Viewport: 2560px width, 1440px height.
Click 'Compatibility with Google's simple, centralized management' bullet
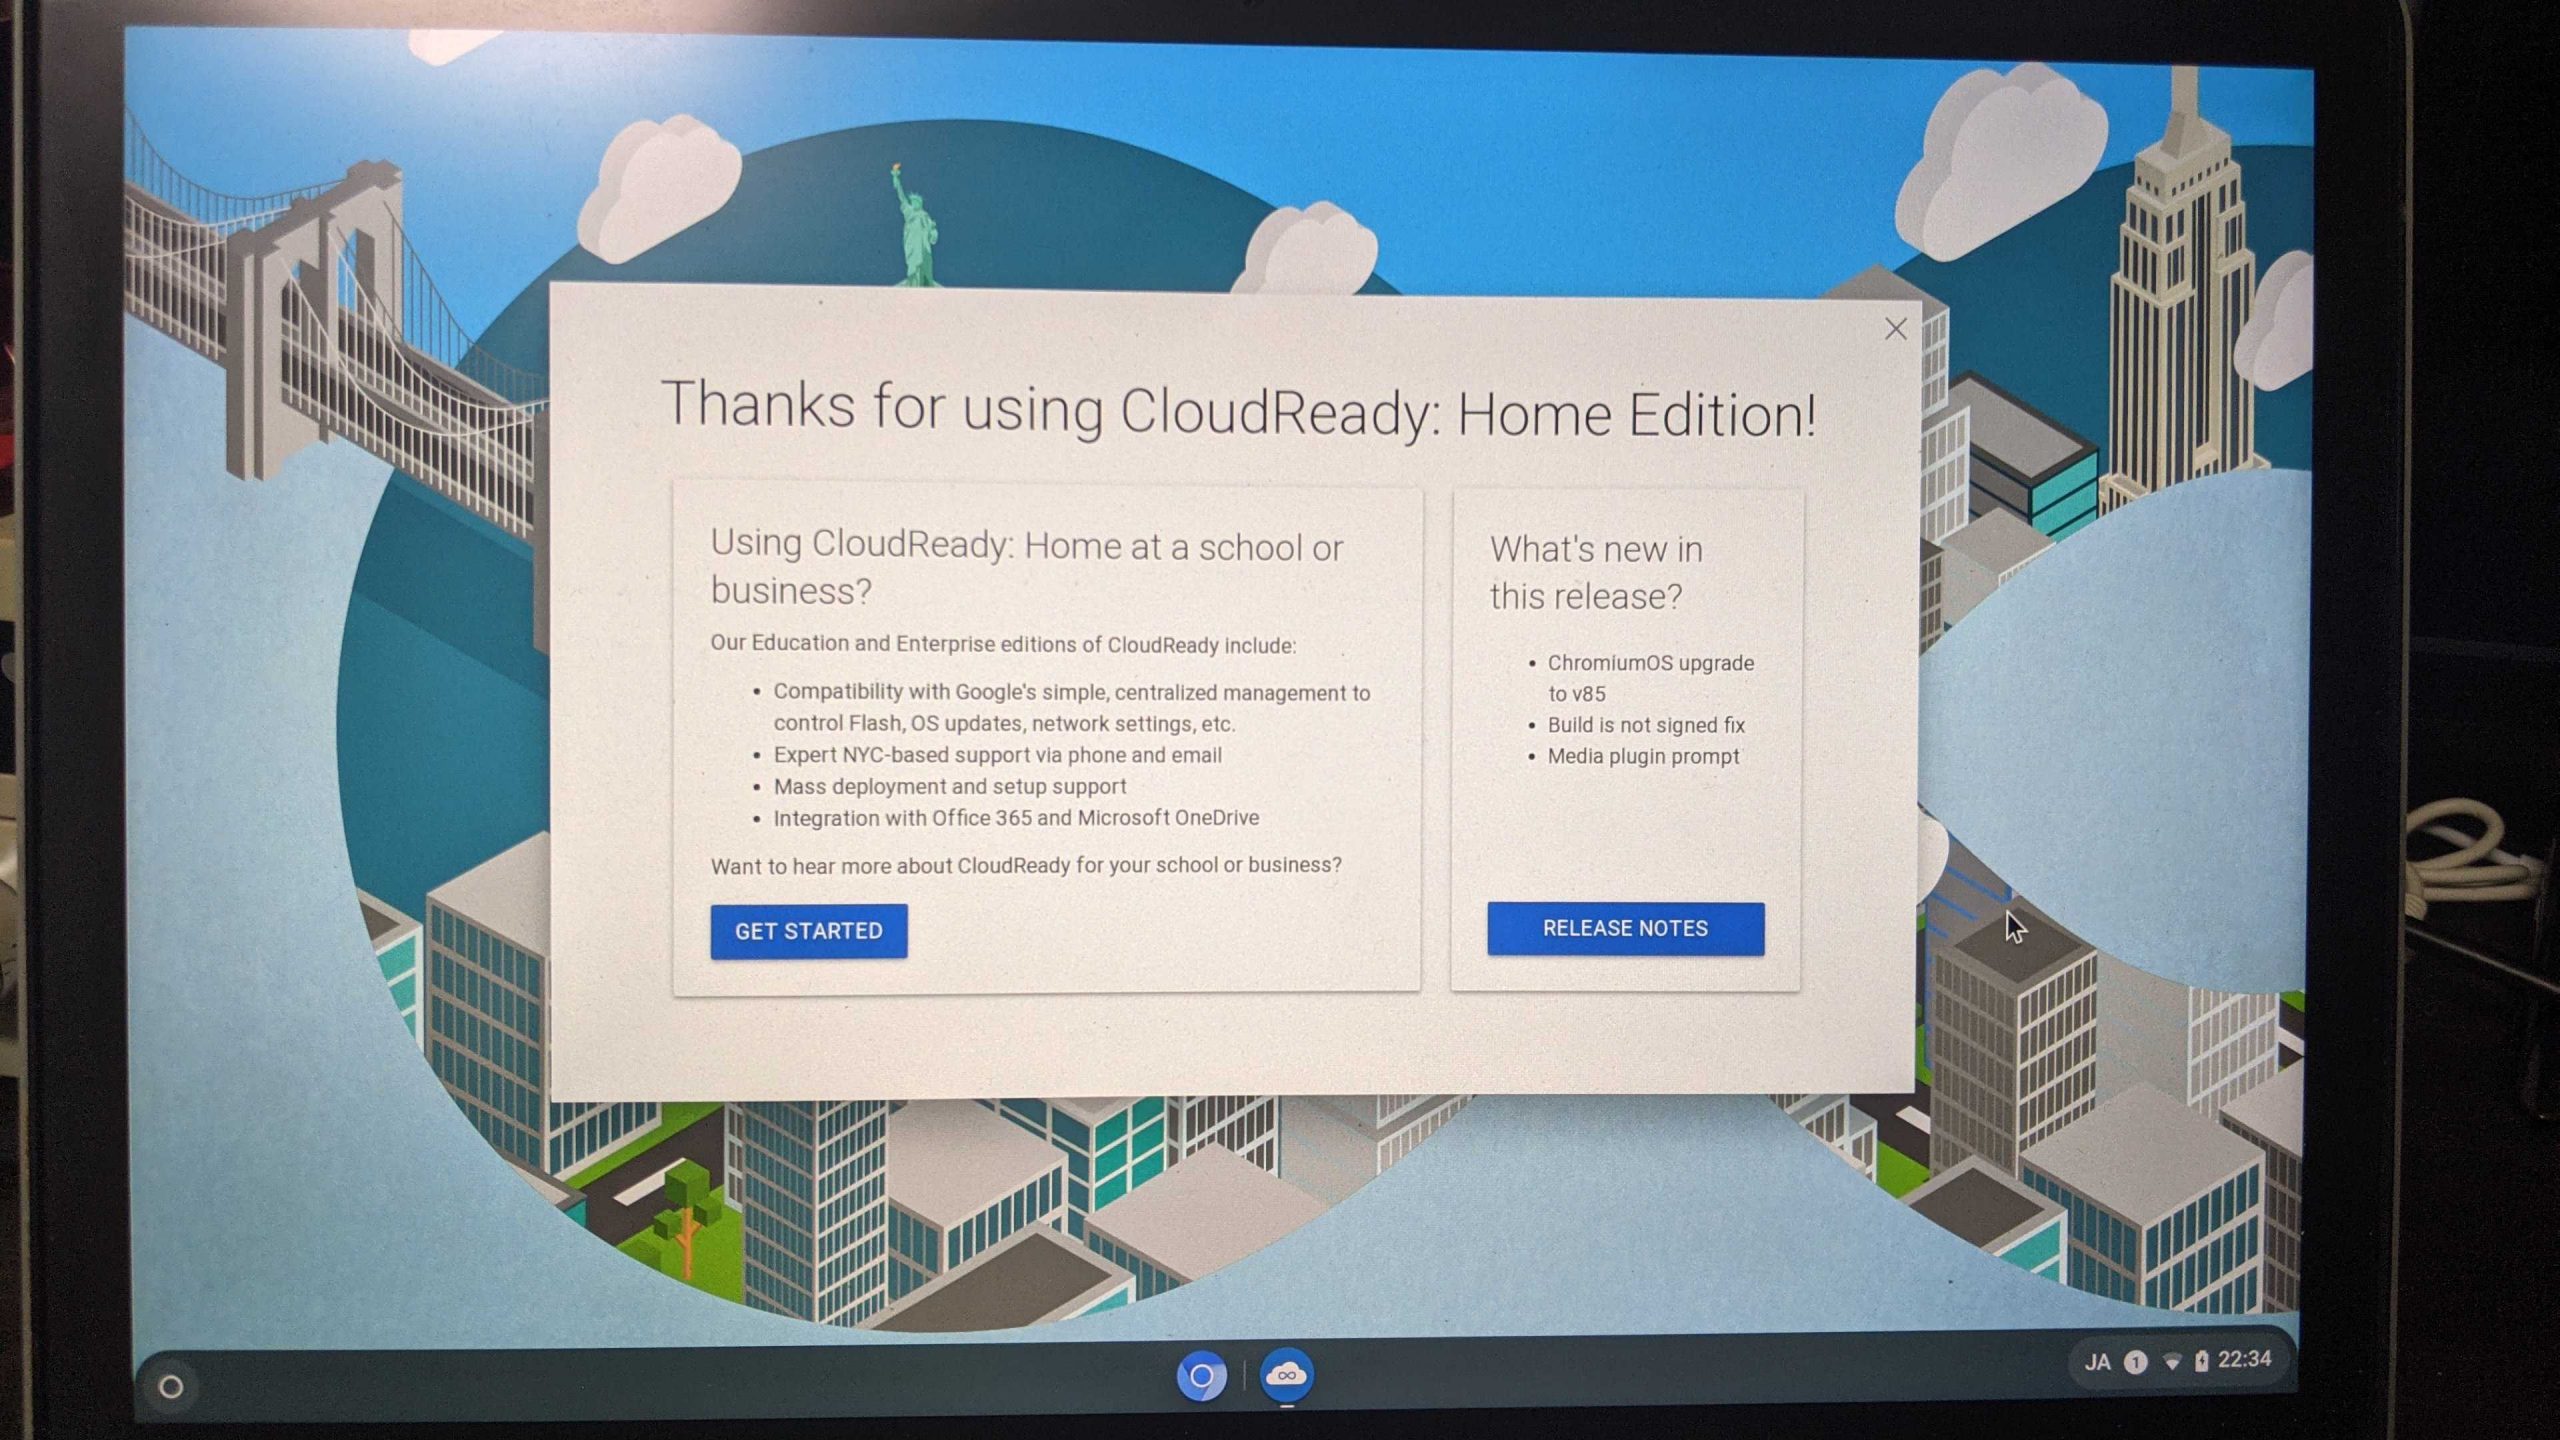[1071, 707]
